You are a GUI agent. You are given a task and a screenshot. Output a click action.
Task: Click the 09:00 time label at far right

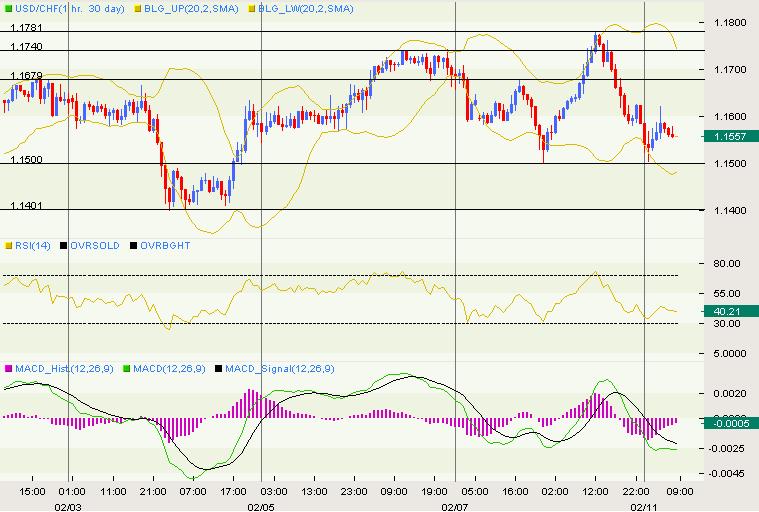point(680,492)
